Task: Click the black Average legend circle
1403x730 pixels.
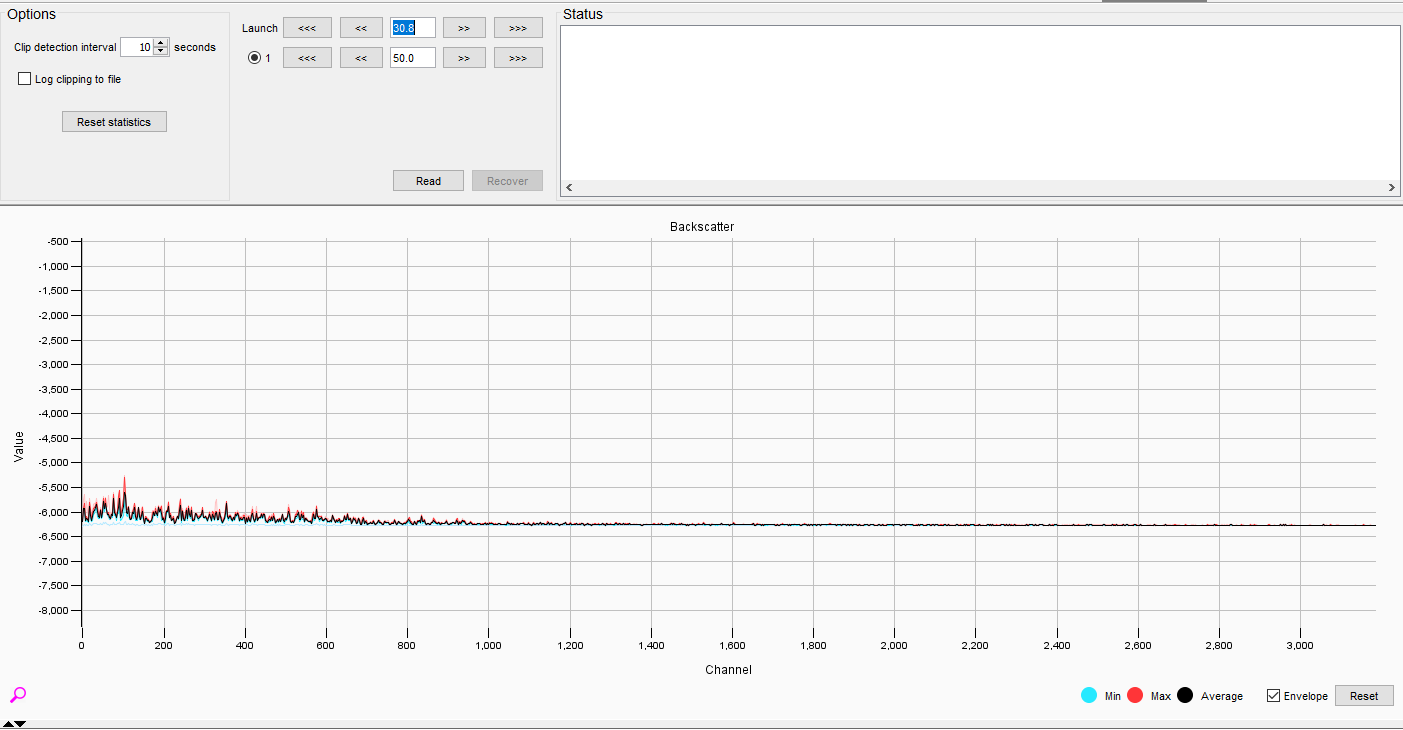Action: tap(1185, 696)
